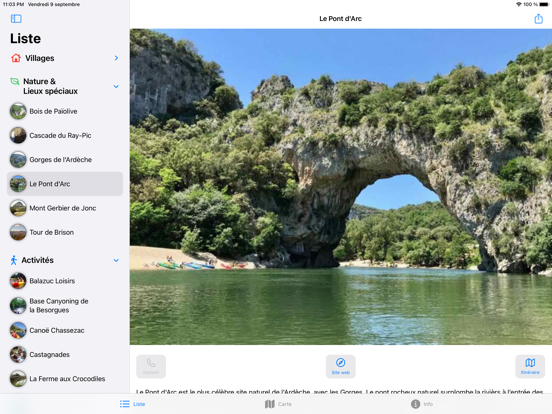This screenshot has width=552, height=414.
Task: Select Le Pont d'Arc row text
Action: coord(50,184)
